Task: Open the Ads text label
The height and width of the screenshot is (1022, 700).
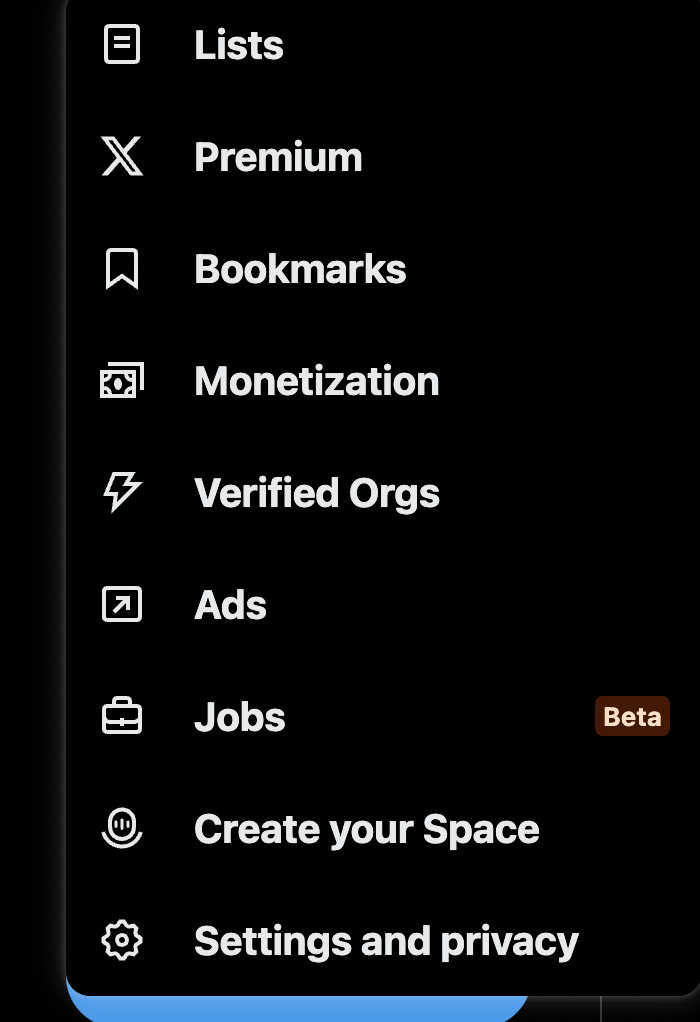Action: tap(230, 605)
